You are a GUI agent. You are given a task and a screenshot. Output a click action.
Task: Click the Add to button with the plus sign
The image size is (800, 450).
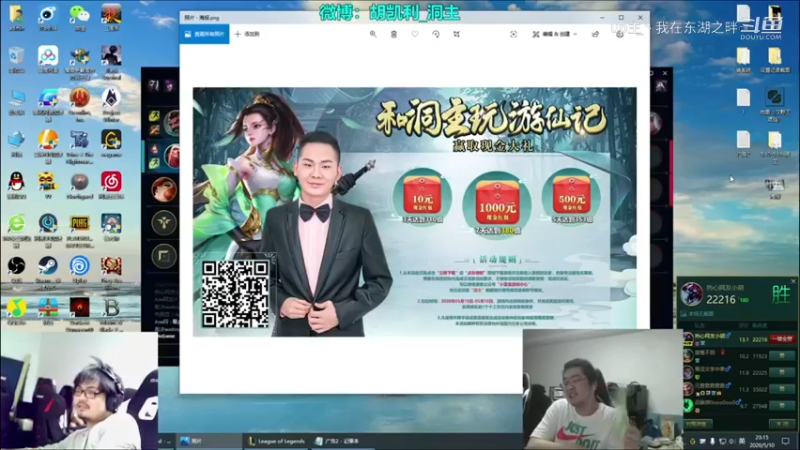coord(247,34)
